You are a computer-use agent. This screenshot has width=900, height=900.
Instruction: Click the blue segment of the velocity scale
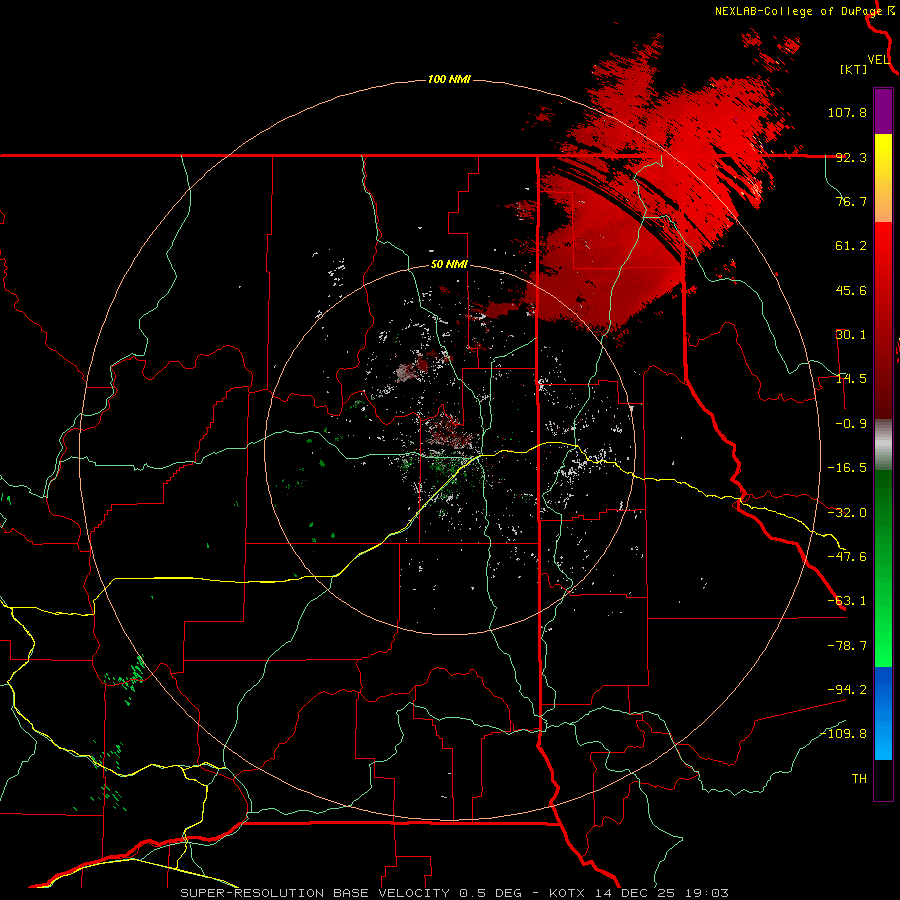(883, 713)
